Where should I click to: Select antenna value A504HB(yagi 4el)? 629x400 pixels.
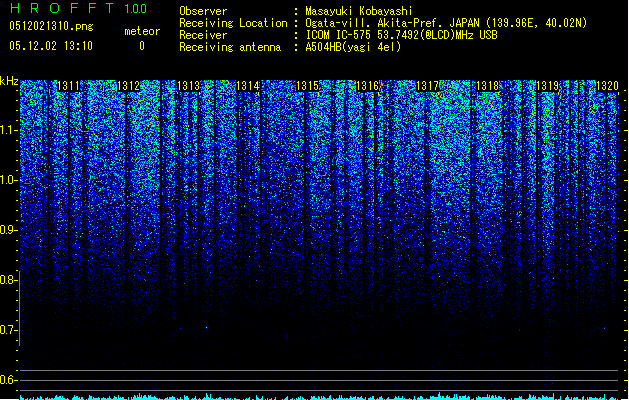pyautogui.click(x=353, y=47)
